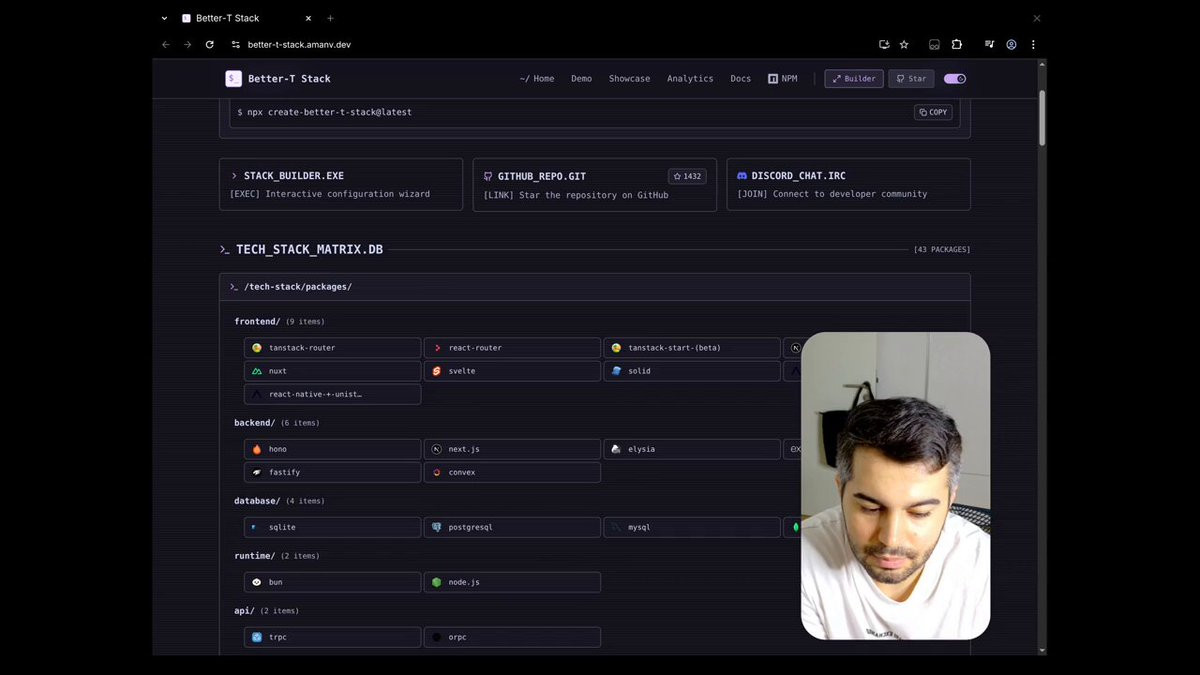The width and height of the screenshot is (1200, 675).
Task: Open the browser extensions puzzle icon
Action: [x=957, y=44]
